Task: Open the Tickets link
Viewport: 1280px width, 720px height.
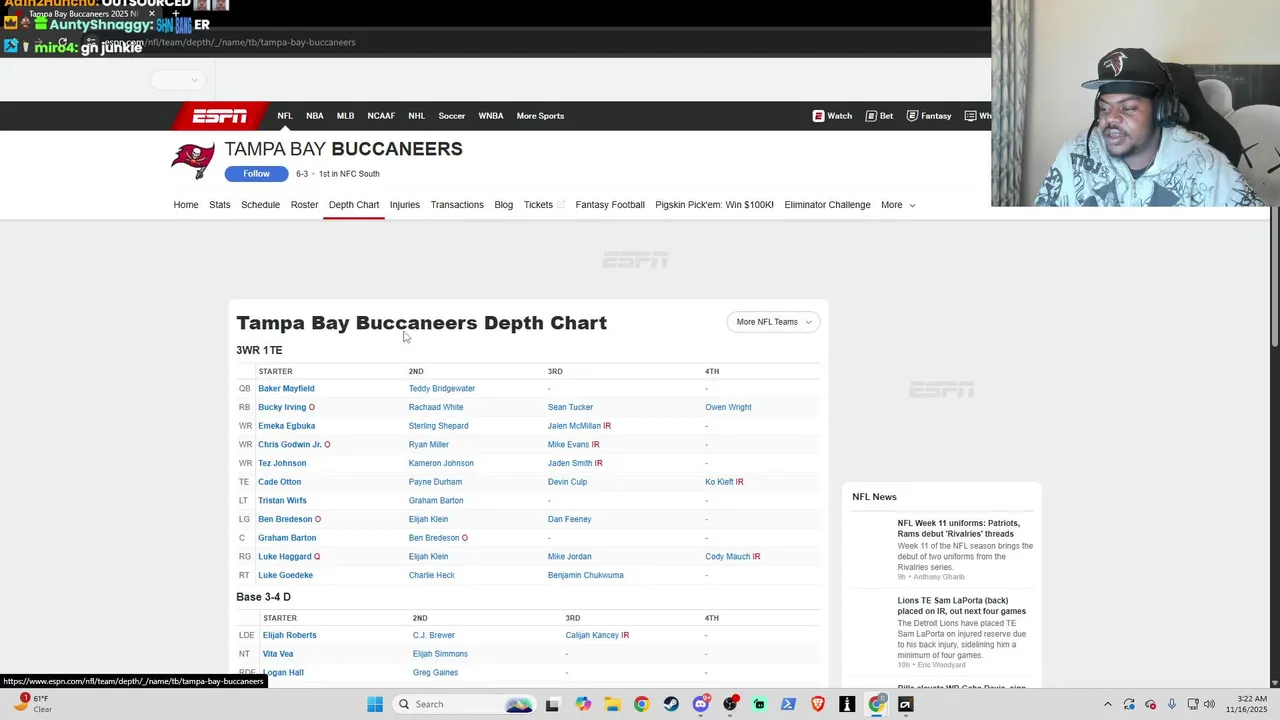Action: pos(544,205)
